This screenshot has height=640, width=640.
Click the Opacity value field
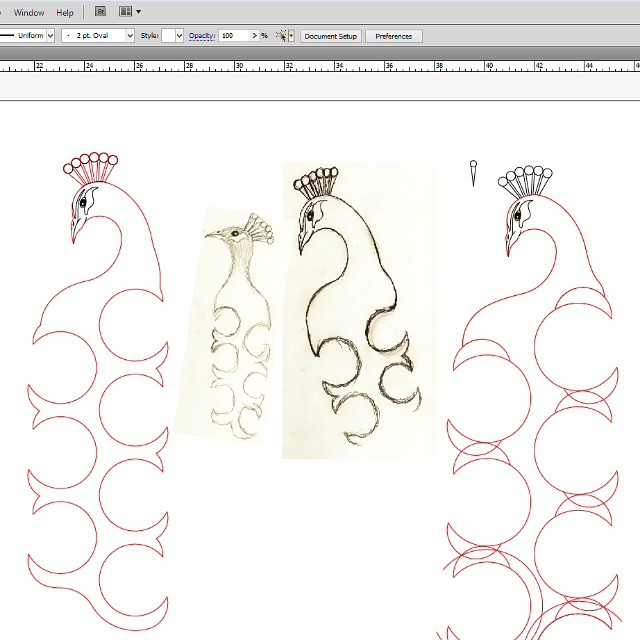click(x=233, y=36)
